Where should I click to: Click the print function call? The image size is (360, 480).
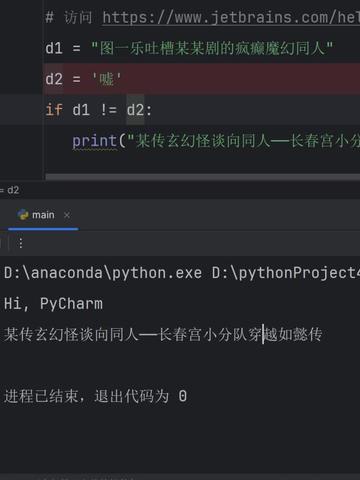95,141
